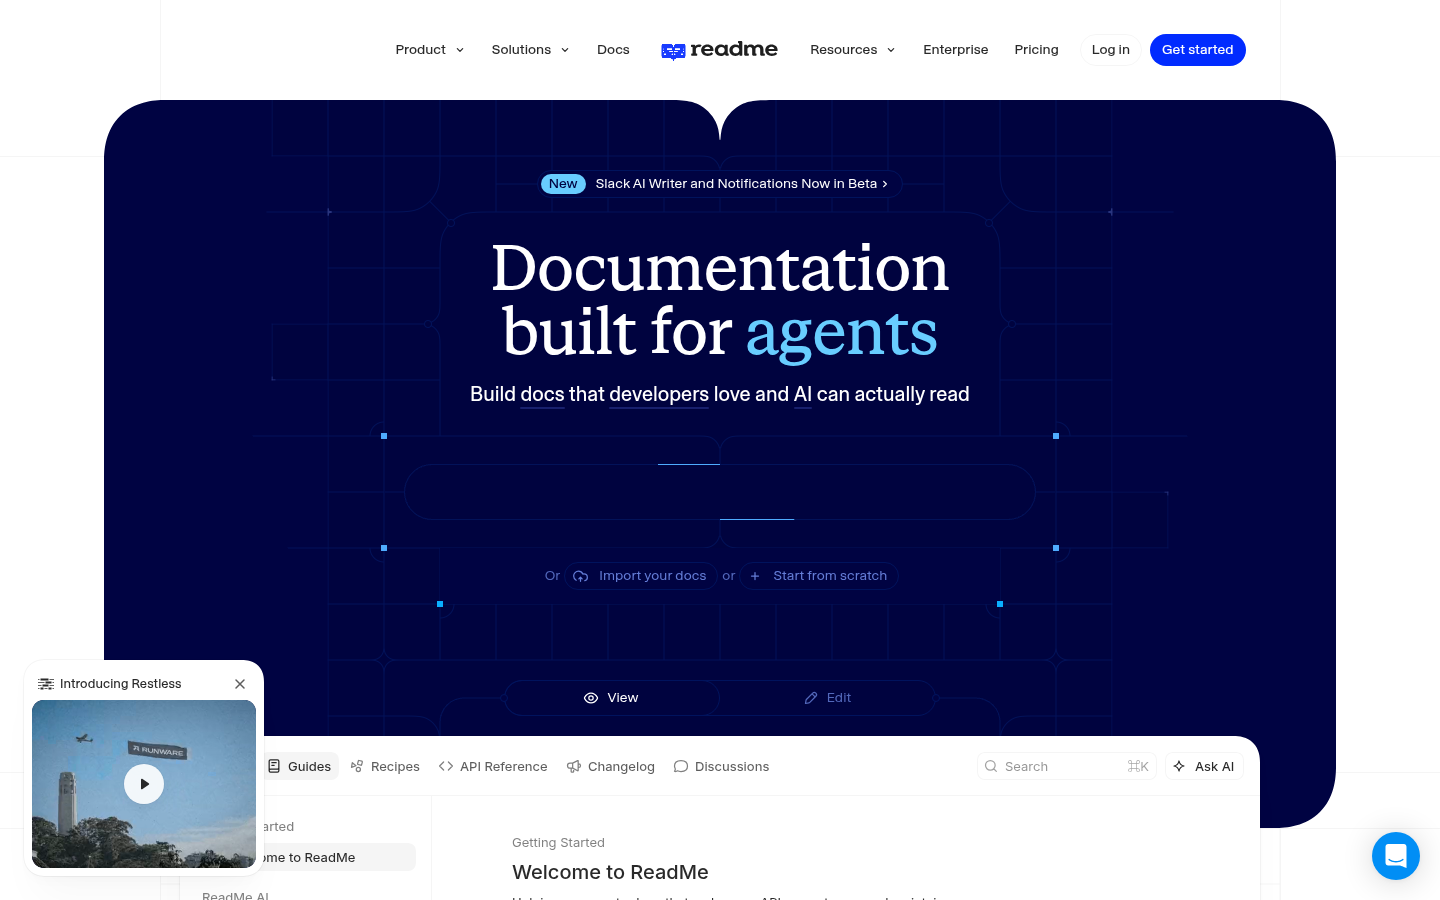Image resolution: width=1440 pixels, height=900 pixels.
Task: Click the eye icon next to View
Action: [x=591, y=698]
